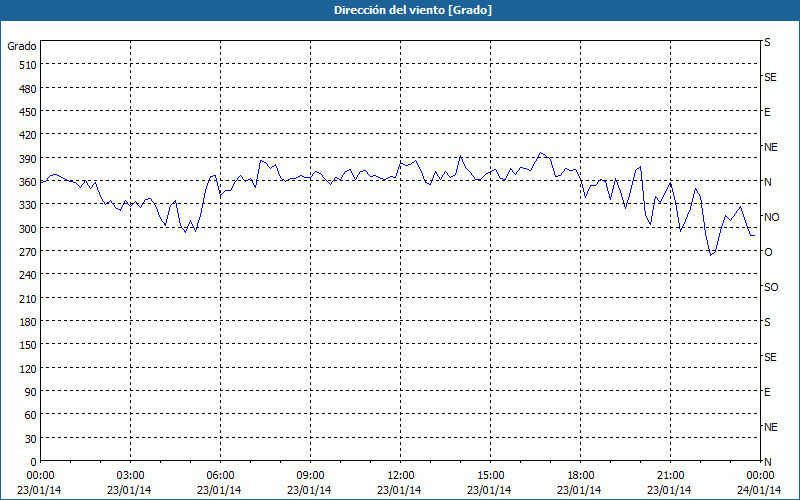Select the 510 value on the y-axis
Viewport: 800px width, 500px height.
coord(28,65)
